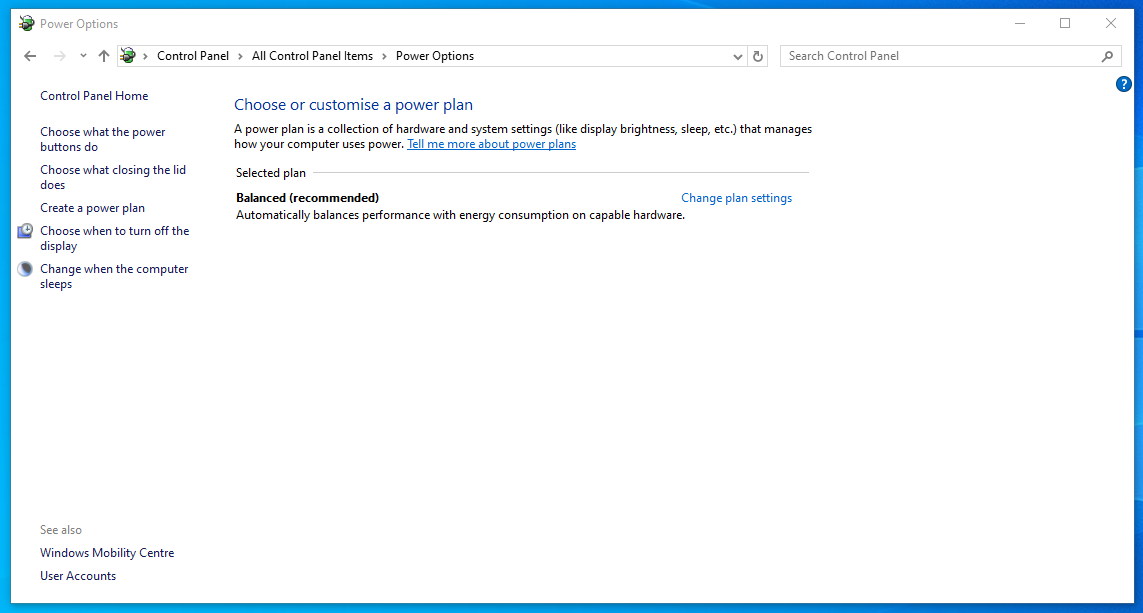Open Windows Mobility Centre link
Screen dimensions: 1143x613
click(x=107, y=553)
